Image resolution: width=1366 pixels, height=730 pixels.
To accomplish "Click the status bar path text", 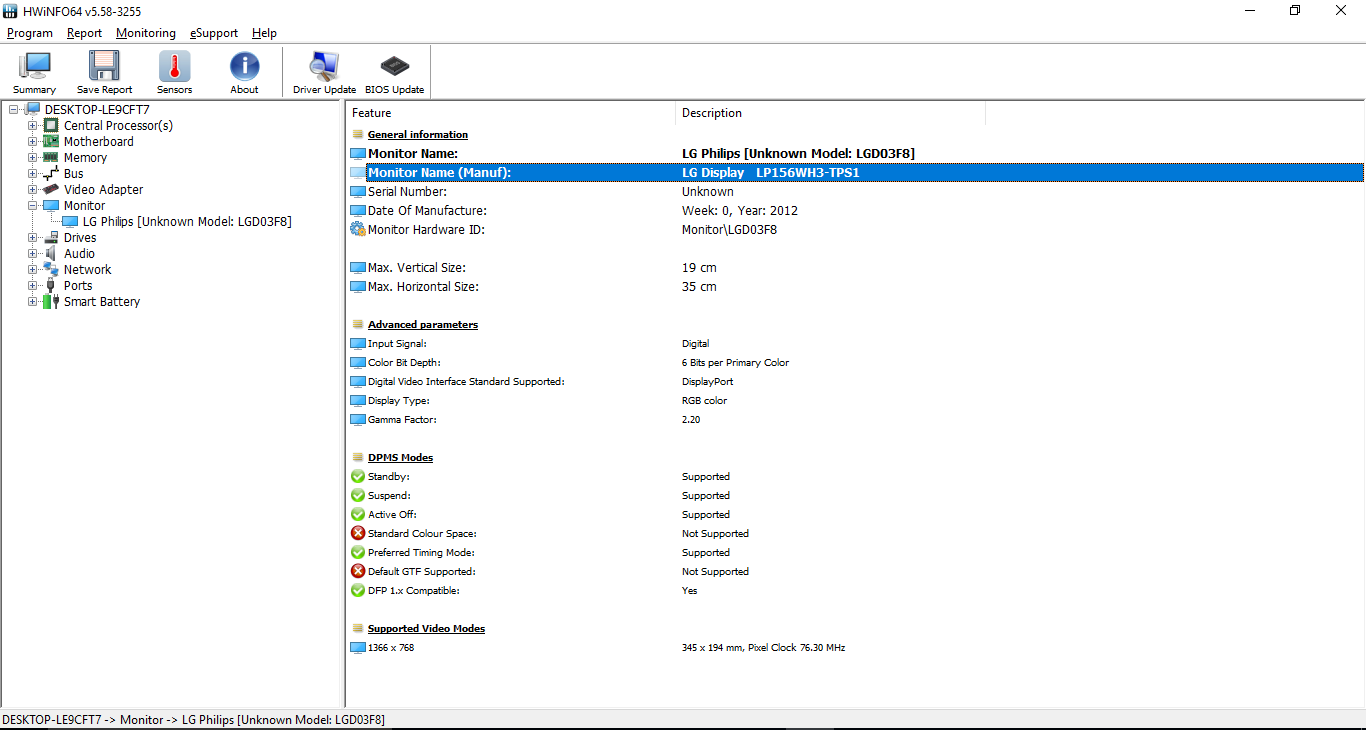I will pos(193,720).
